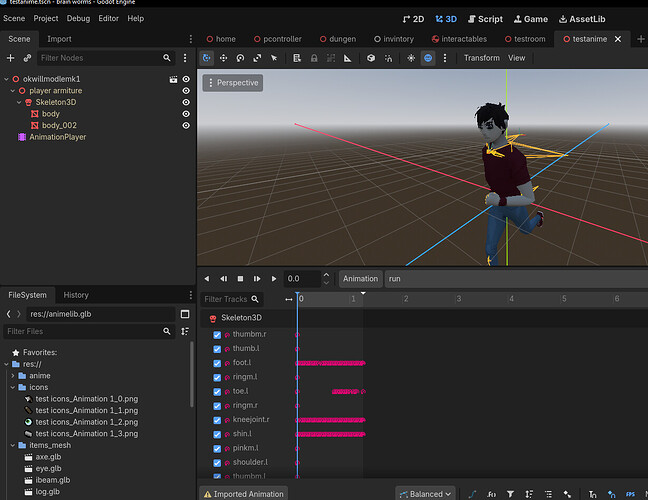Click the list-select nodes toolbar icon
This screenshot has width=648, height=500.
tap(297, 58)
